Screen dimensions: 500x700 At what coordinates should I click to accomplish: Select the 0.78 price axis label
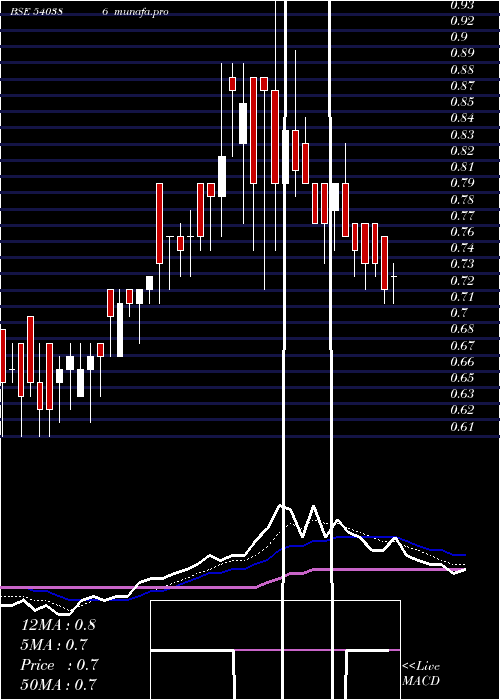pyautogui.click(x=462, y=199)
